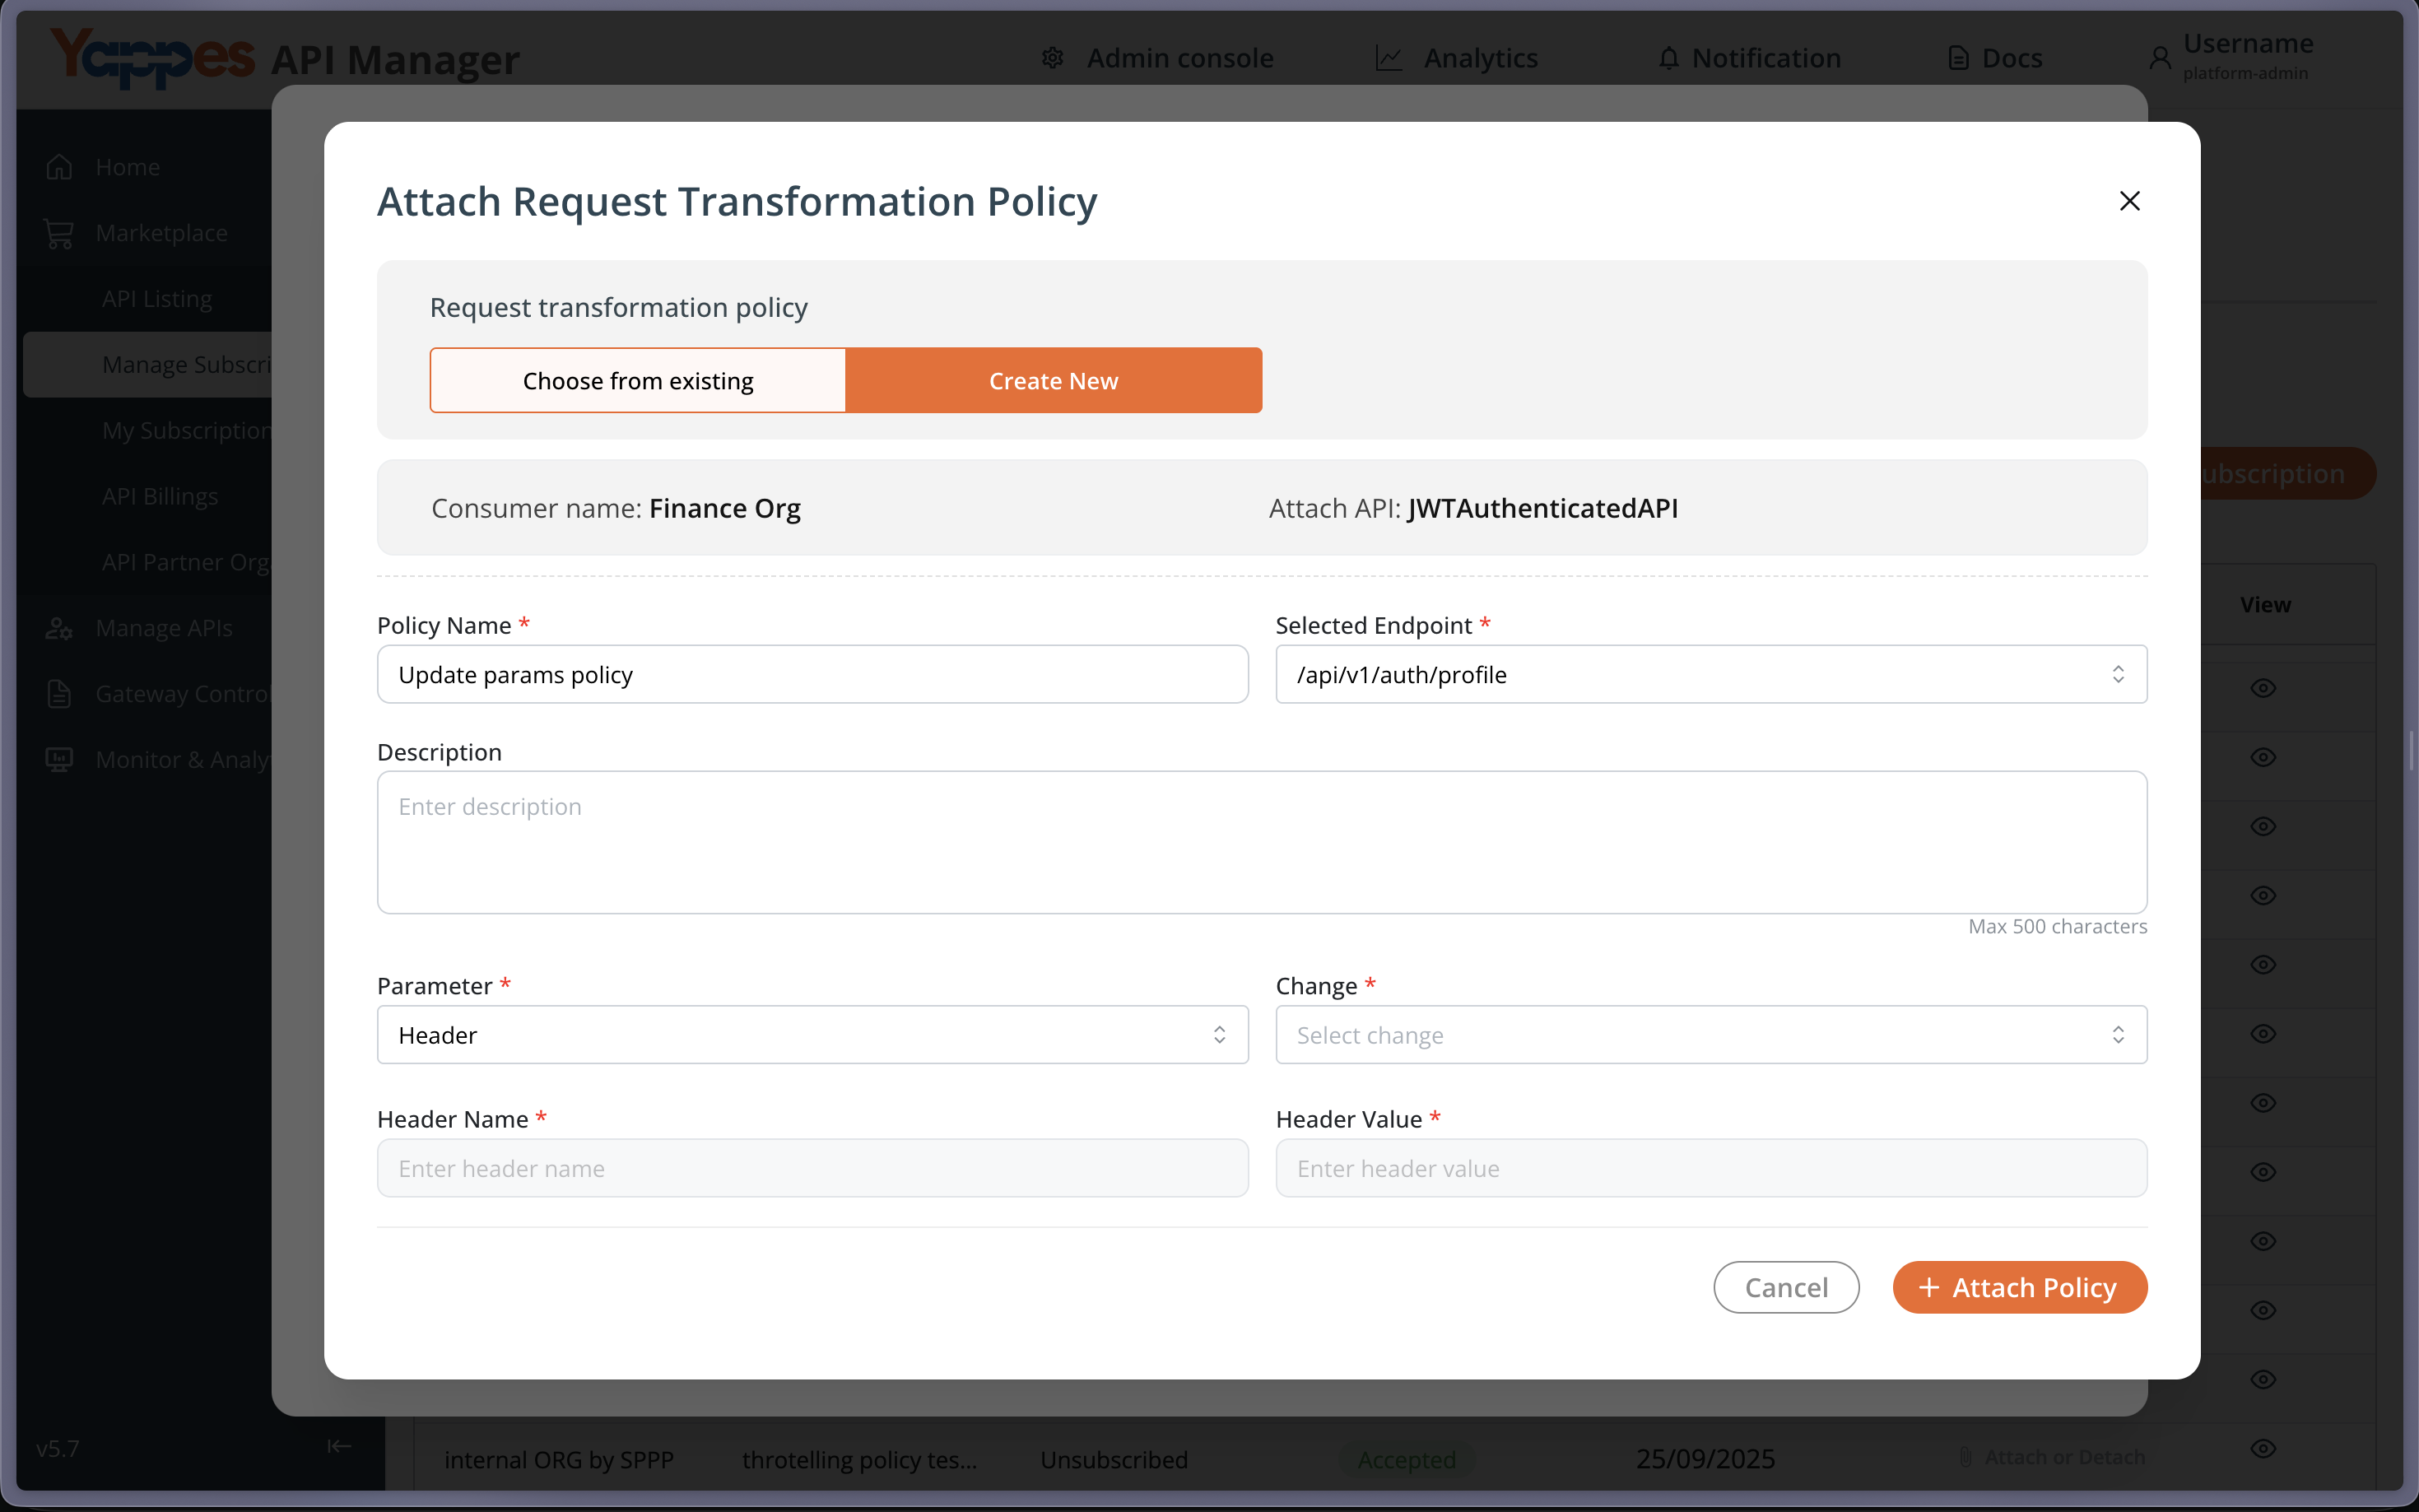The image size is (2419, 1512).
Task: Click the Finance Org consumer name
Action: (x=724, y=508)
